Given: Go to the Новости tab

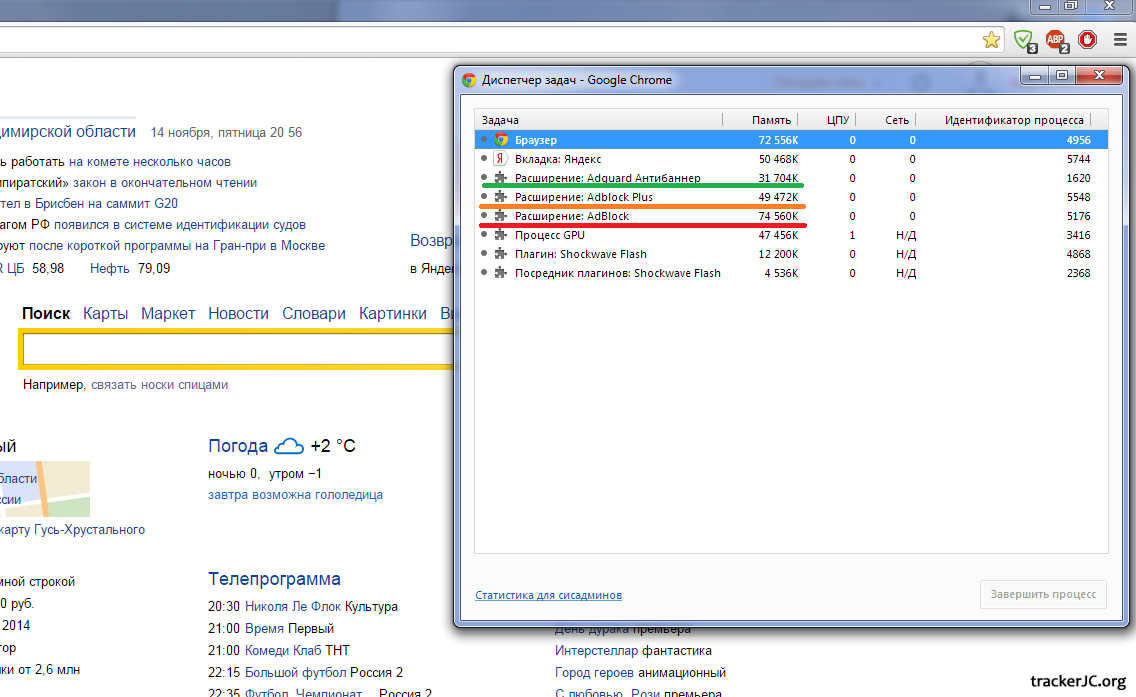Looking at the screenshot, I should click(238, 313).
